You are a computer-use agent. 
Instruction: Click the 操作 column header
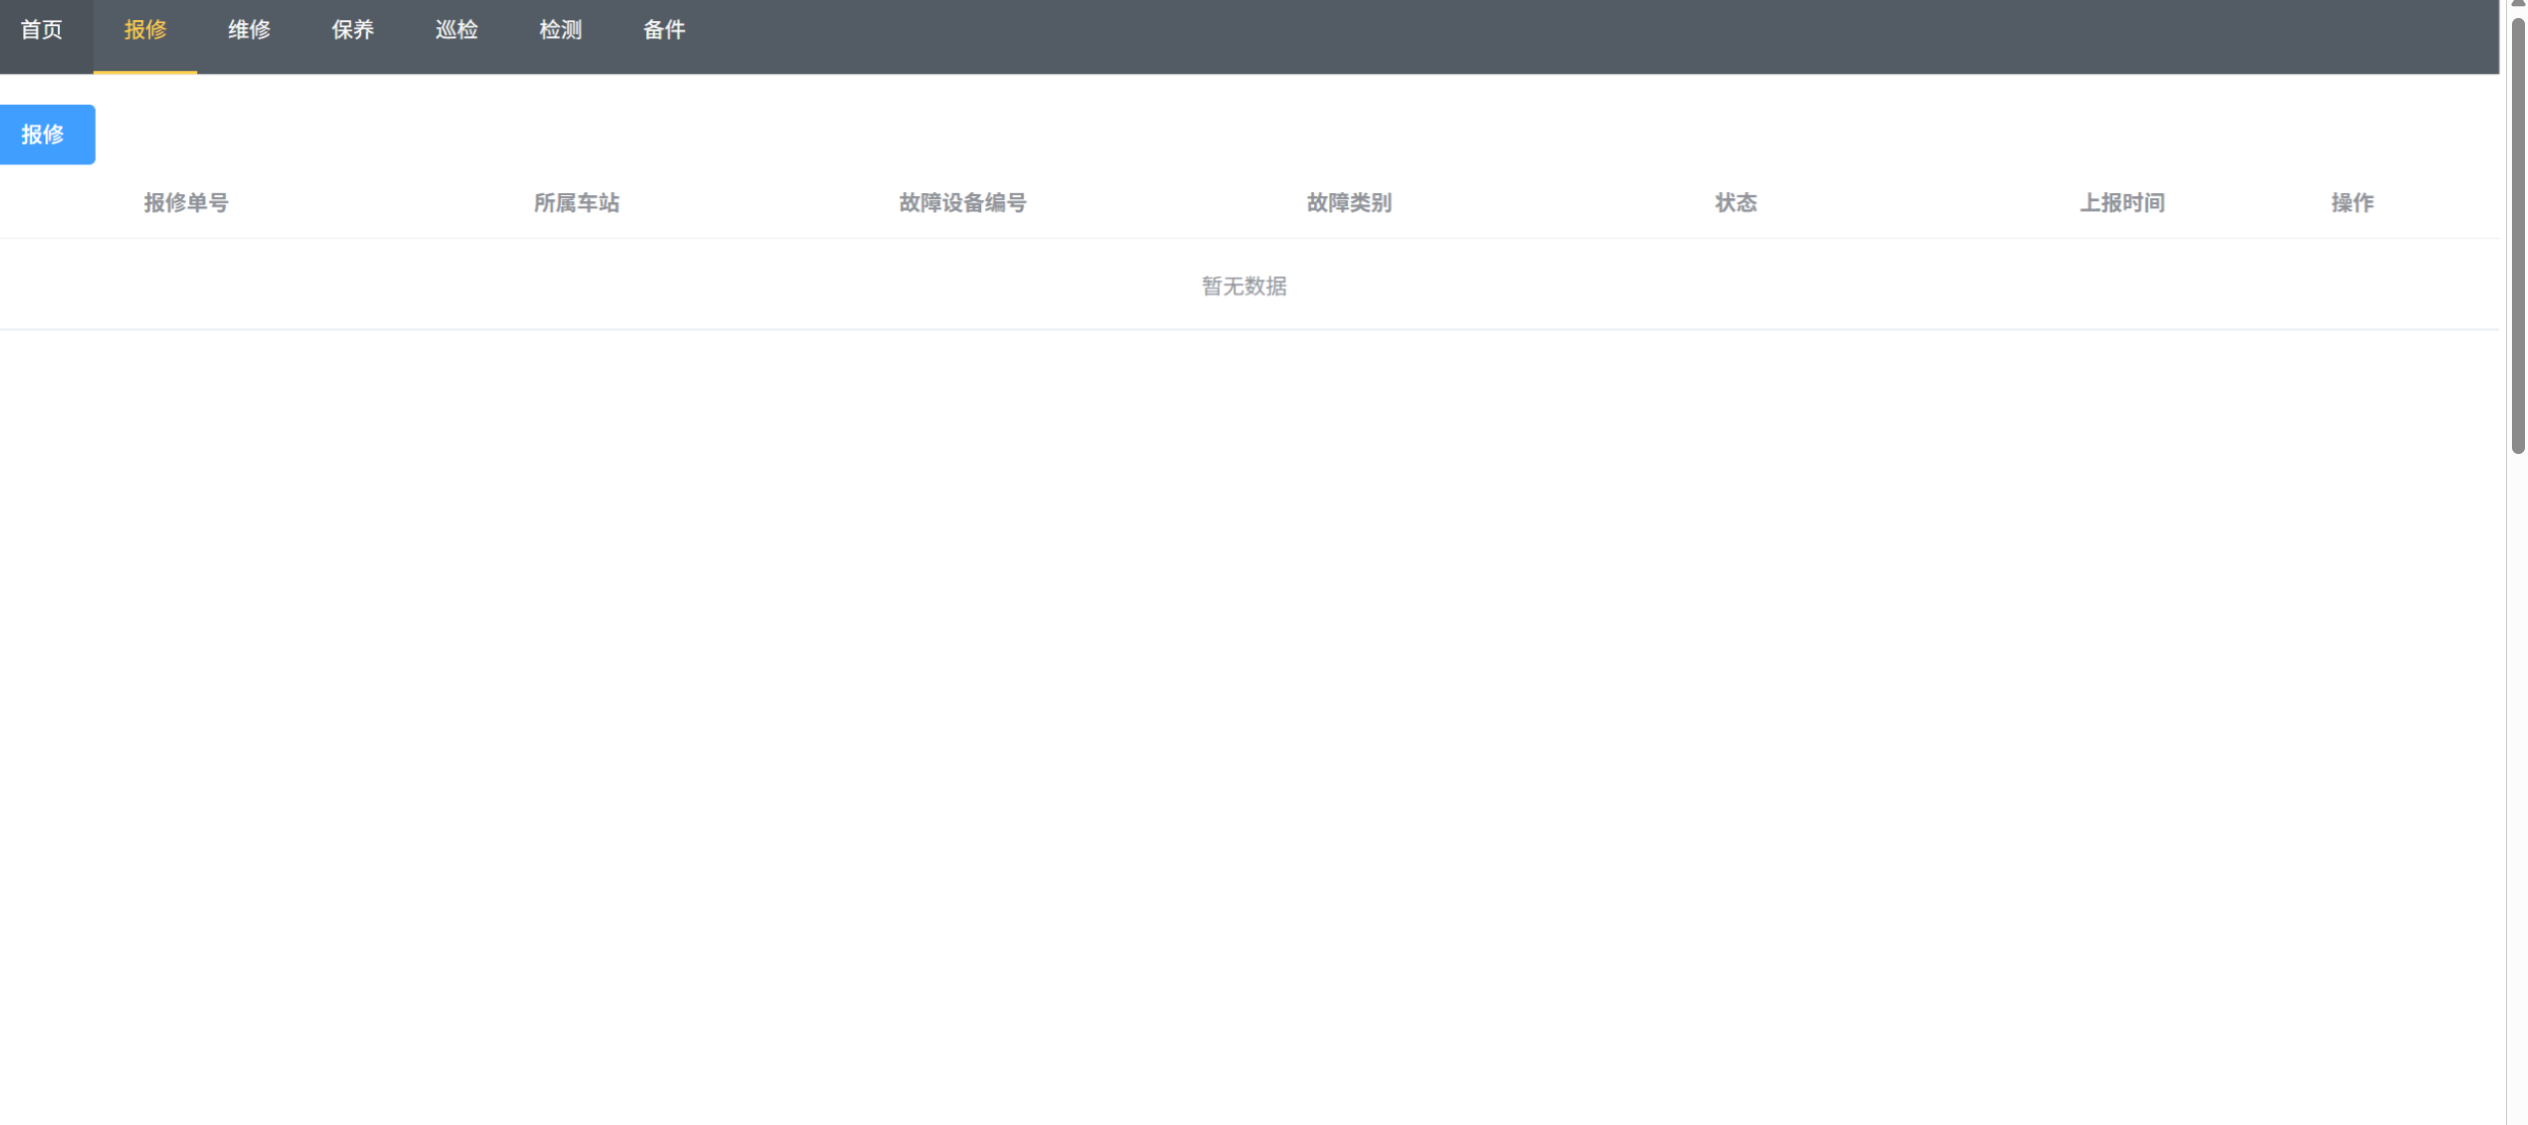click(x=2352, y=203)
